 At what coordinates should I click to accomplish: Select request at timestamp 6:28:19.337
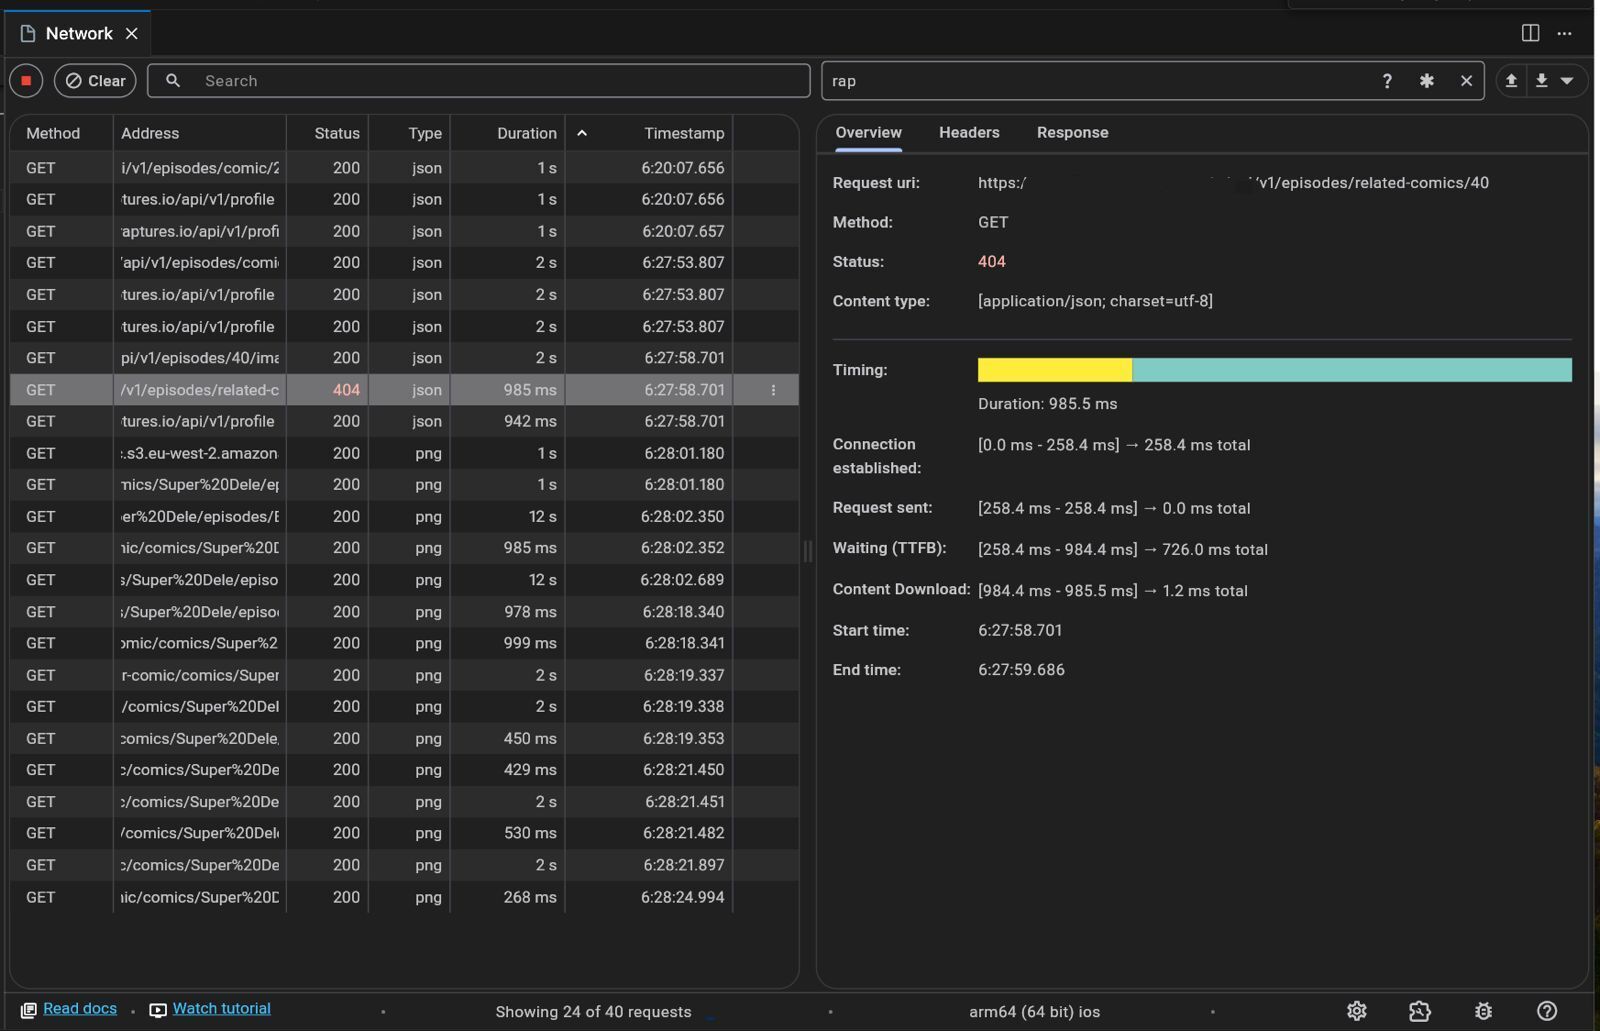point(404,675)
